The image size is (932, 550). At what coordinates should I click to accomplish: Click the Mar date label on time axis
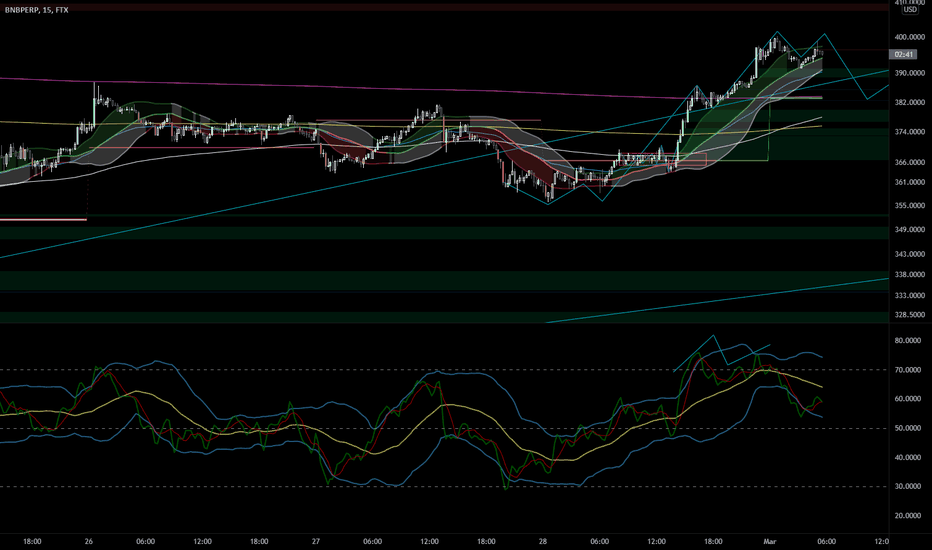770,542
